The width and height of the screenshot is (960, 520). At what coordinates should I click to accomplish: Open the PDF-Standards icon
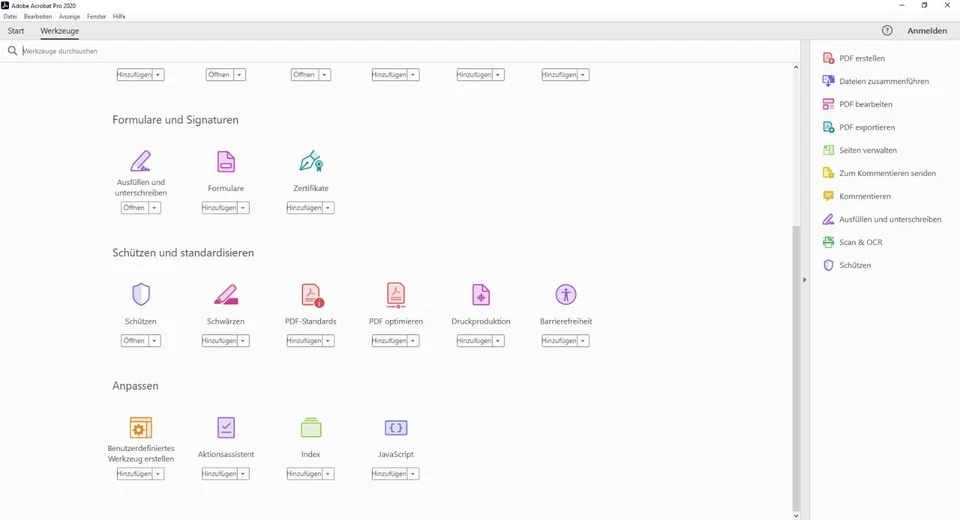[x=312, y=295]
